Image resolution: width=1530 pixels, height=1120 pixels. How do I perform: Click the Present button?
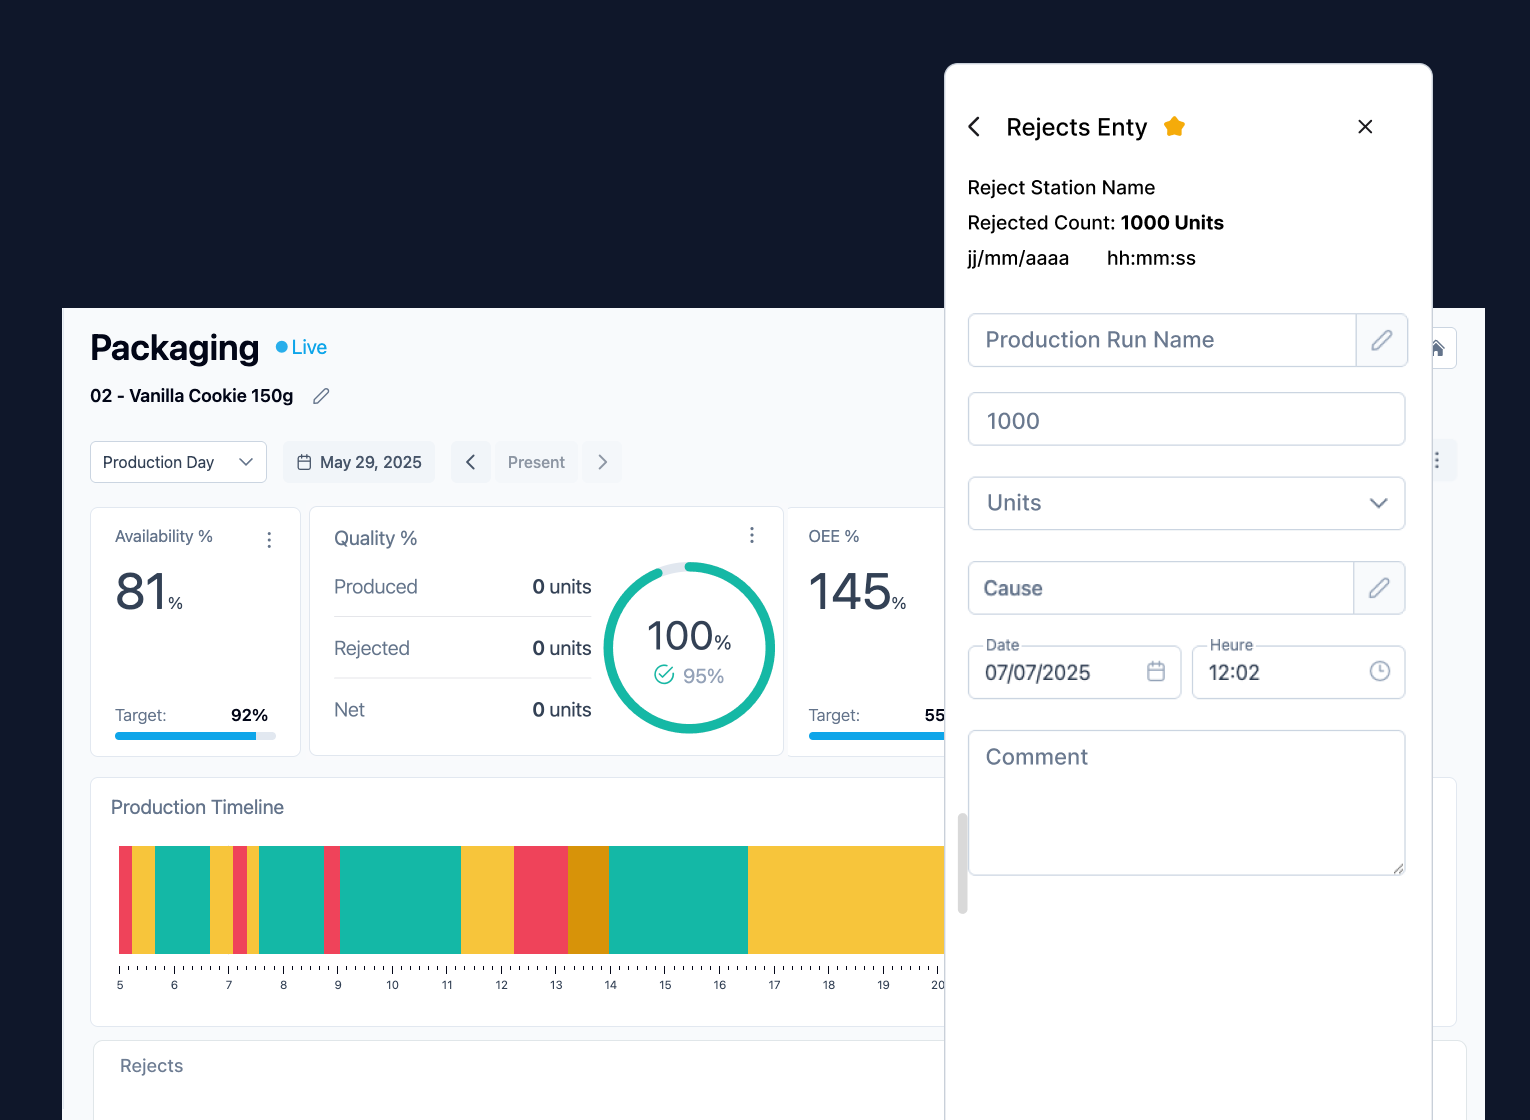536,462
